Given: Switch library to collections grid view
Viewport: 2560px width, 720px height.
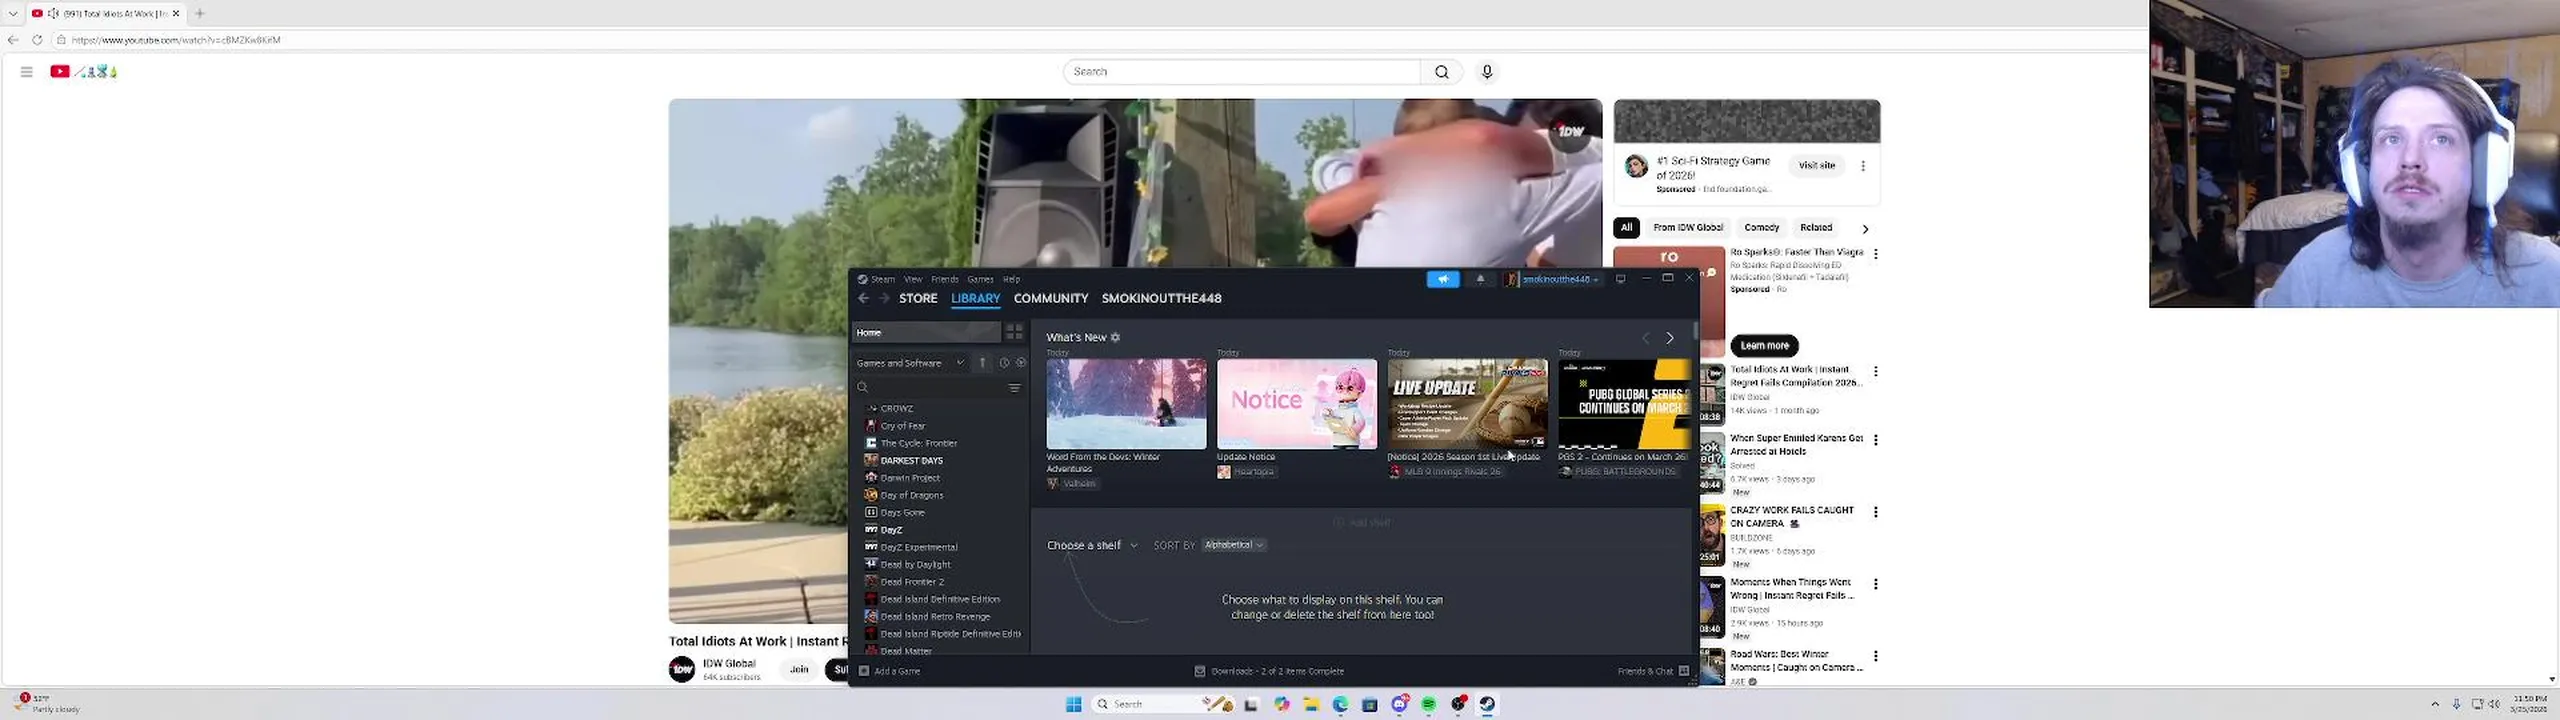Looking at the screenshot, I should pos(1014,332).
